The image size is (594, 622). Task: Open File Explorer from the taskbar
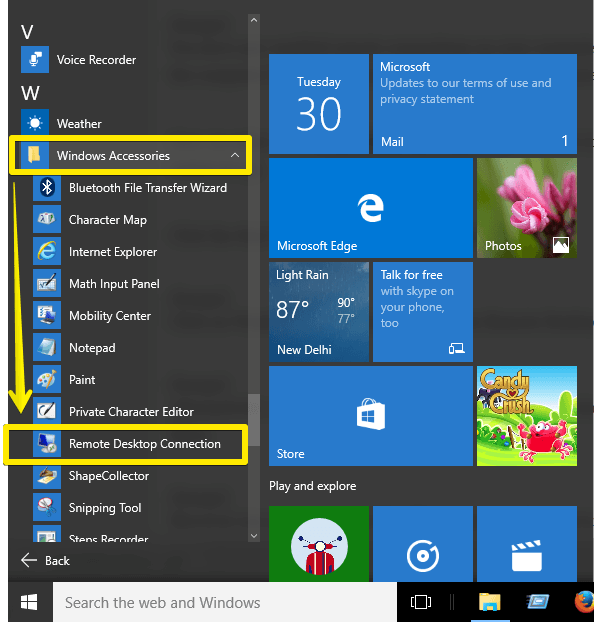[490, 602]
